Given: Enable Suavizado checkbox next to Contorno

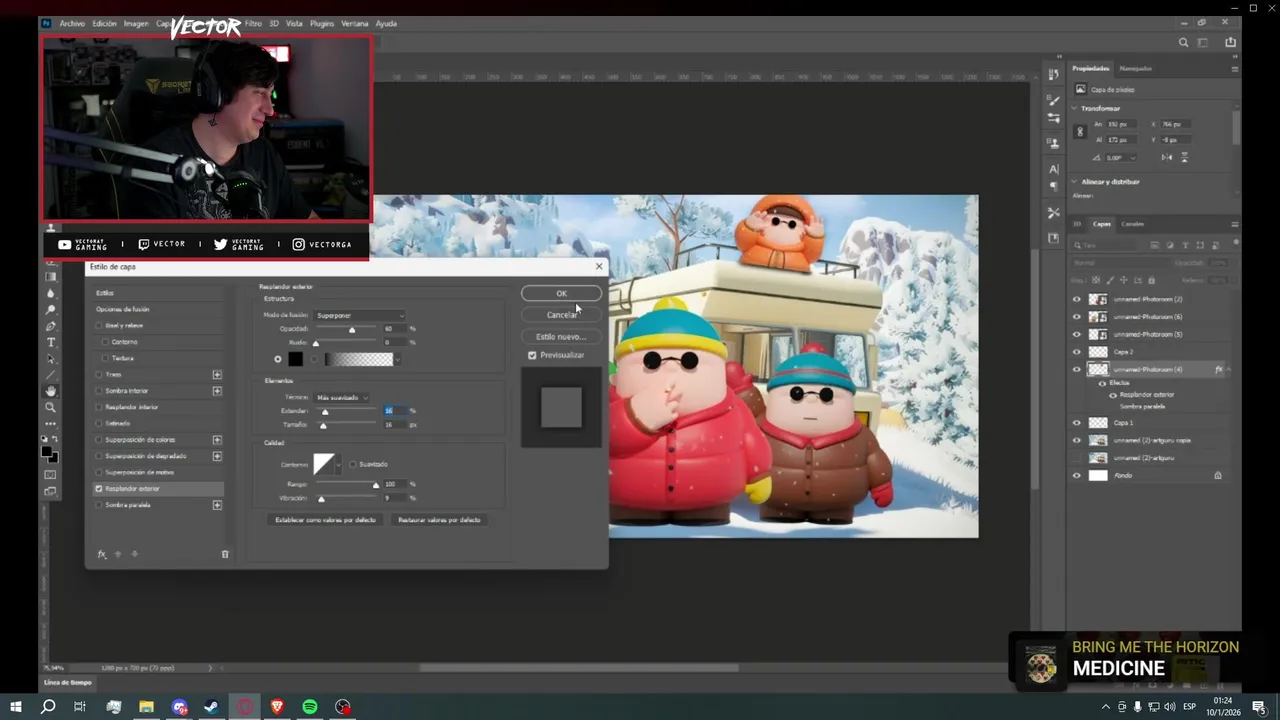Looking at the screenshot, I should (353, 464).
